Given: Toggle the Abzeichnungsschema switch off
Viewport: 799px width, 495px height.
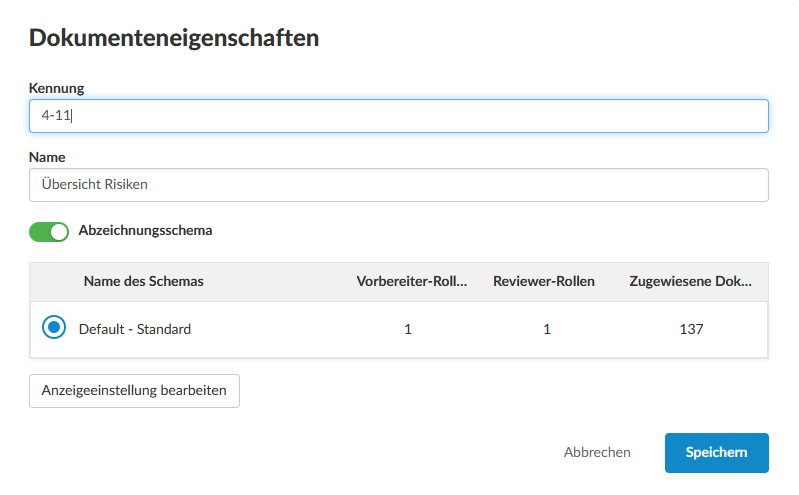Looking at the screenshot, I should (49, 231).
